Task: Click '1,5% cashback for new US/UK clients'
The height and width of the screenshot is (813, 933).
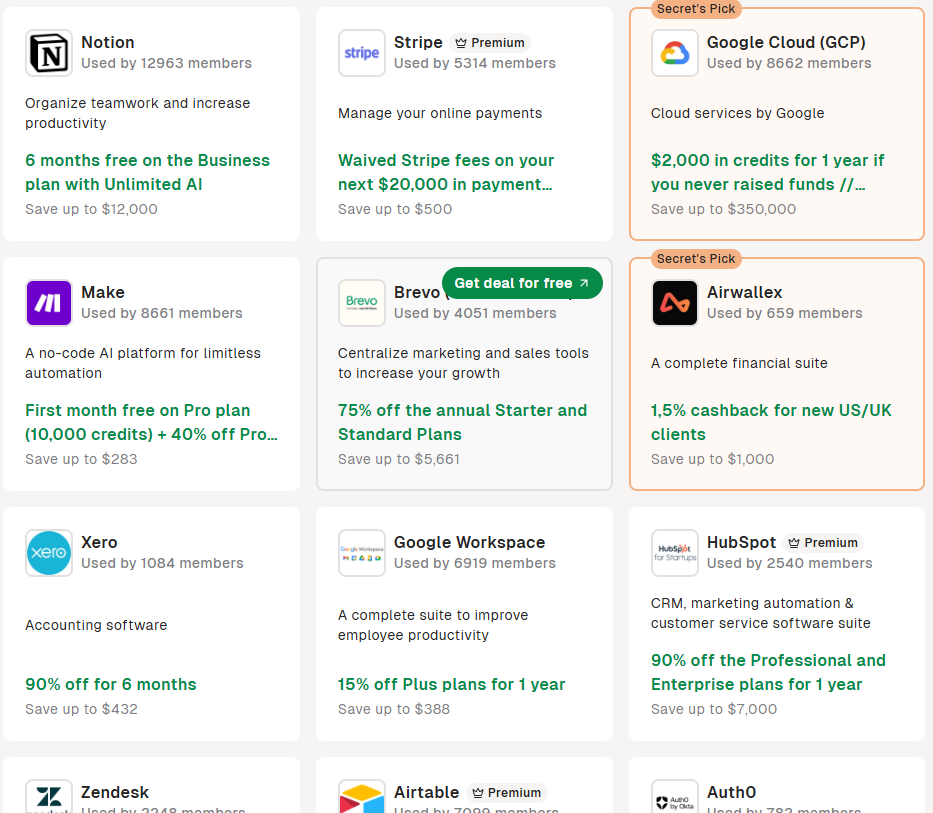Action: coord(771,423)
